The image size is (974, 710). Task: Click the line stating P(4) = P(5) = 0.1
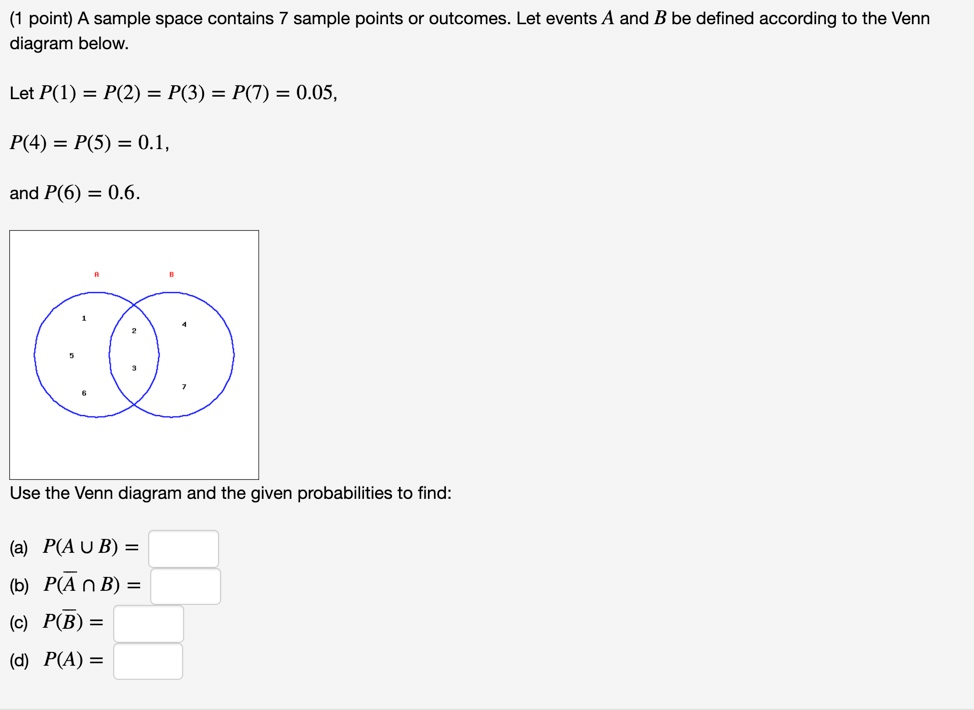coord(87,142)
